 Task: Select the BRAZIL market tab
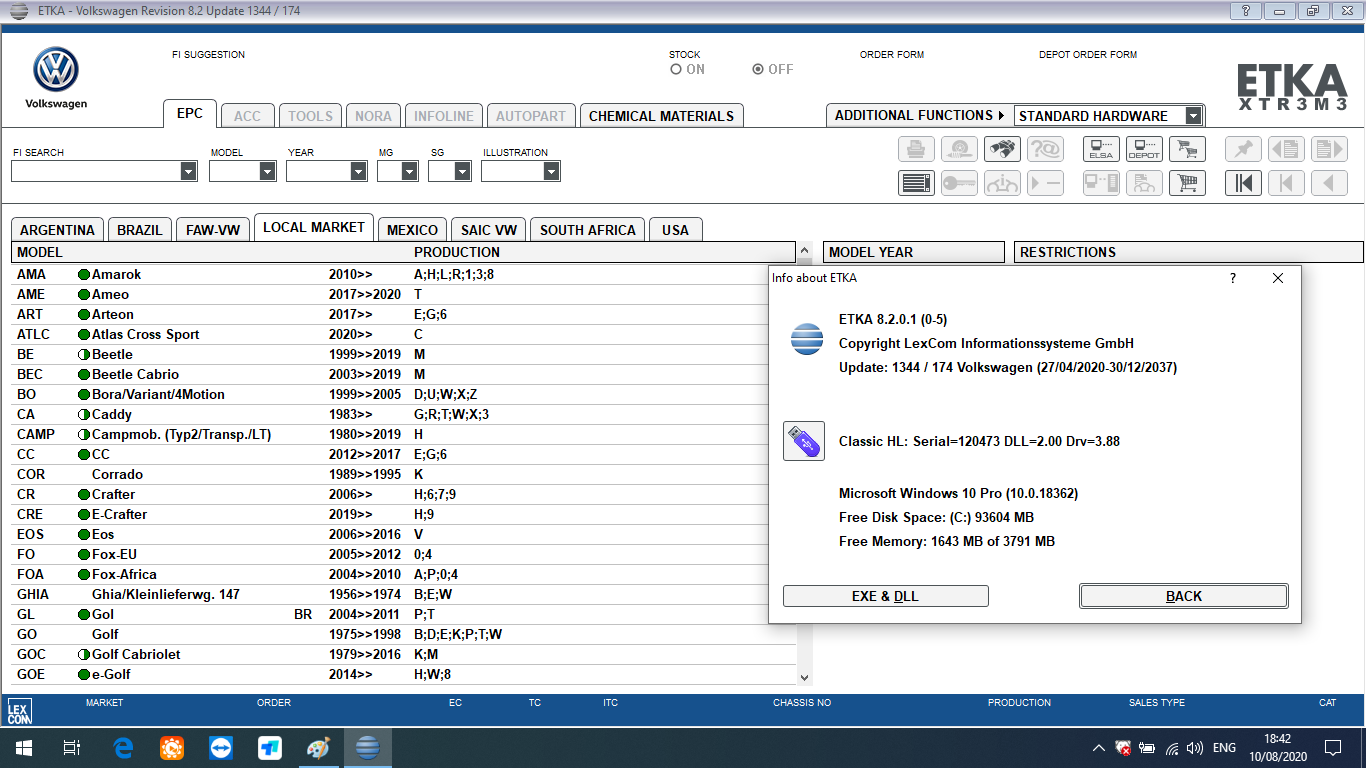(140, 229)
